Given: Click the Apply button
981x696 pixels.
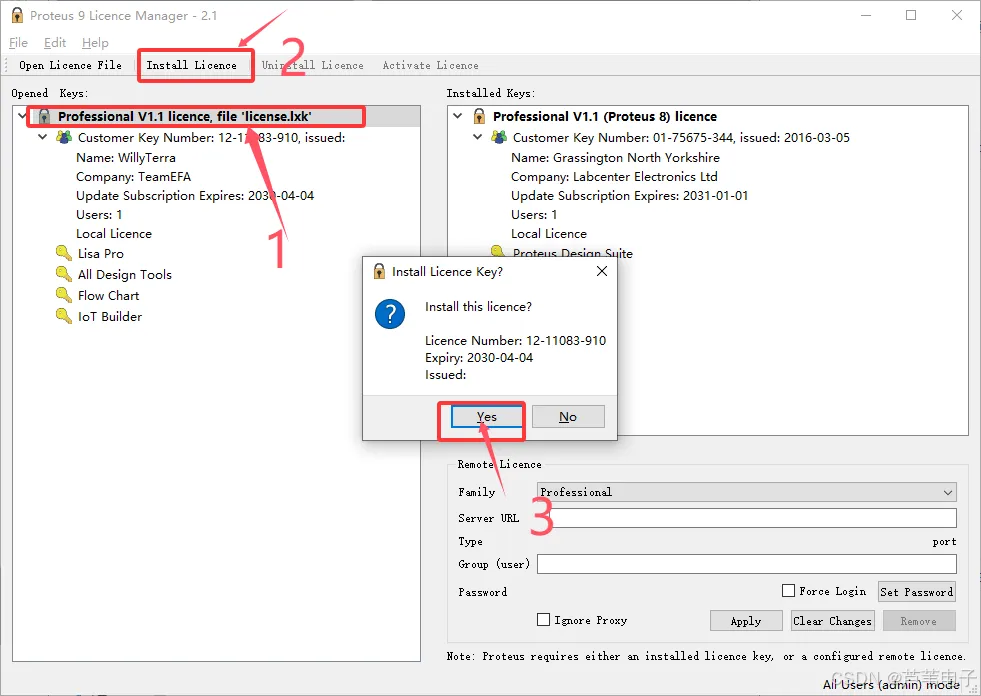Looking at the screenshot, I should pyautogui.click(x=746, y=621).
